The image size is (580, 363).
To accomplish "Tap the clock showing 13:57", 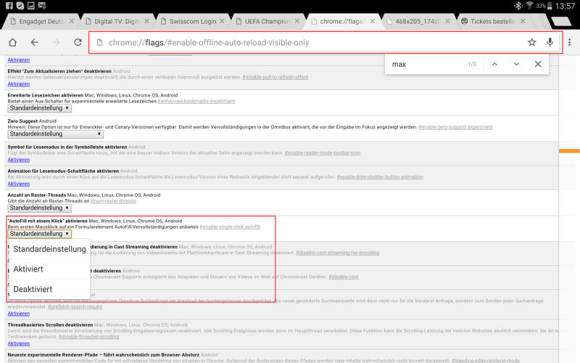I will pyautogui.click(x=565, y=6).
